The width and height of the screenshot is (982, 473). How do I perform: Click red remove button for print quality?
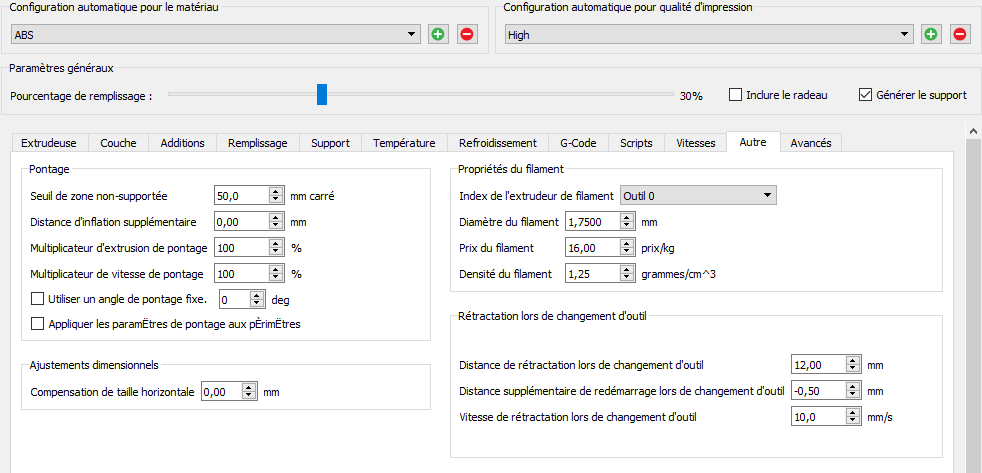[x=959, y=34]
